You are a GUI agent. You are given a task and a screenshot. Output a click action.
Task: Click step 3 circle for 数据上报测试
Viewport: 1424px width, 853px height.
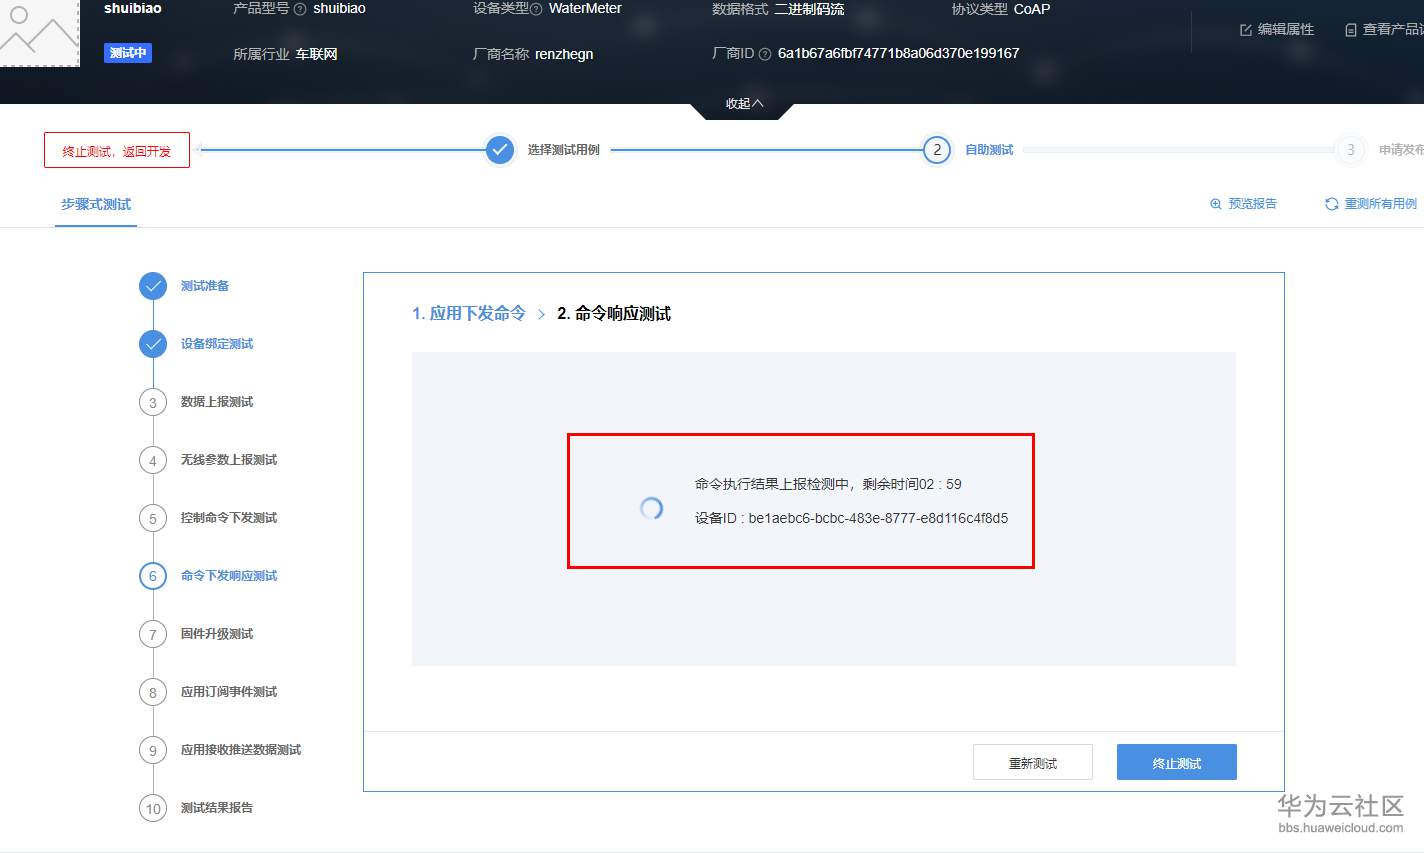(153, 402)
